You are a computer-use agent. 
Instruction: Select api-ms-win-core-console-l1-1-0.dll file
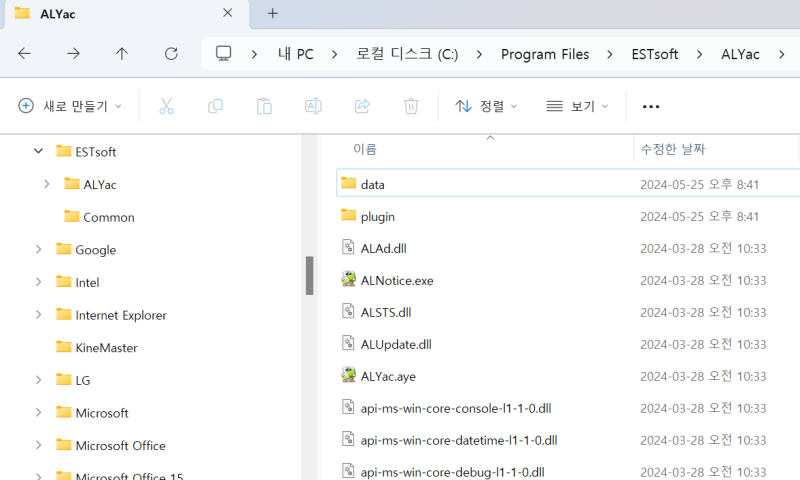[x=456, y=408]
